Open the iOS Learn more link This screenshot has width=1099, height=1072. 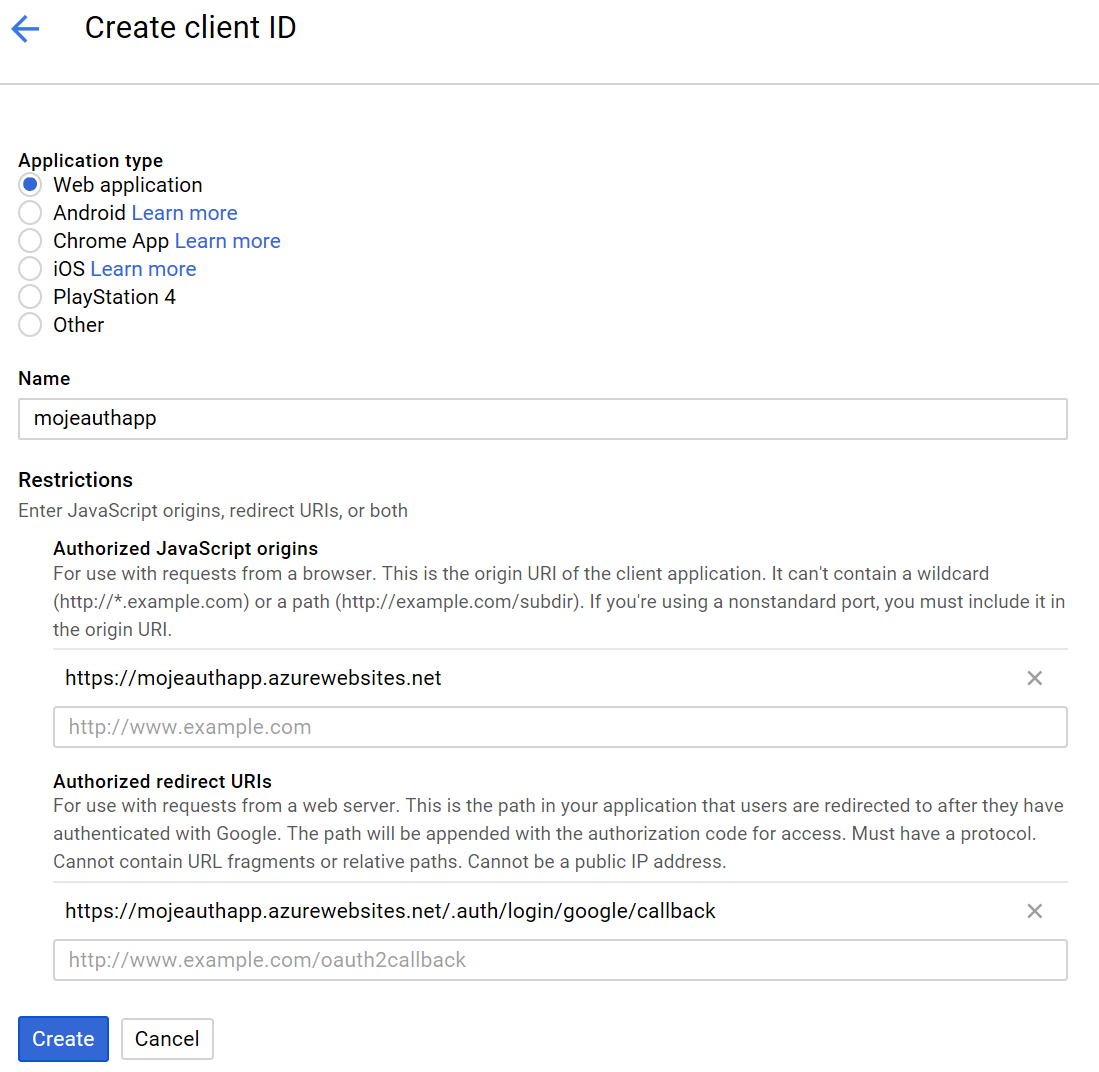143,269
